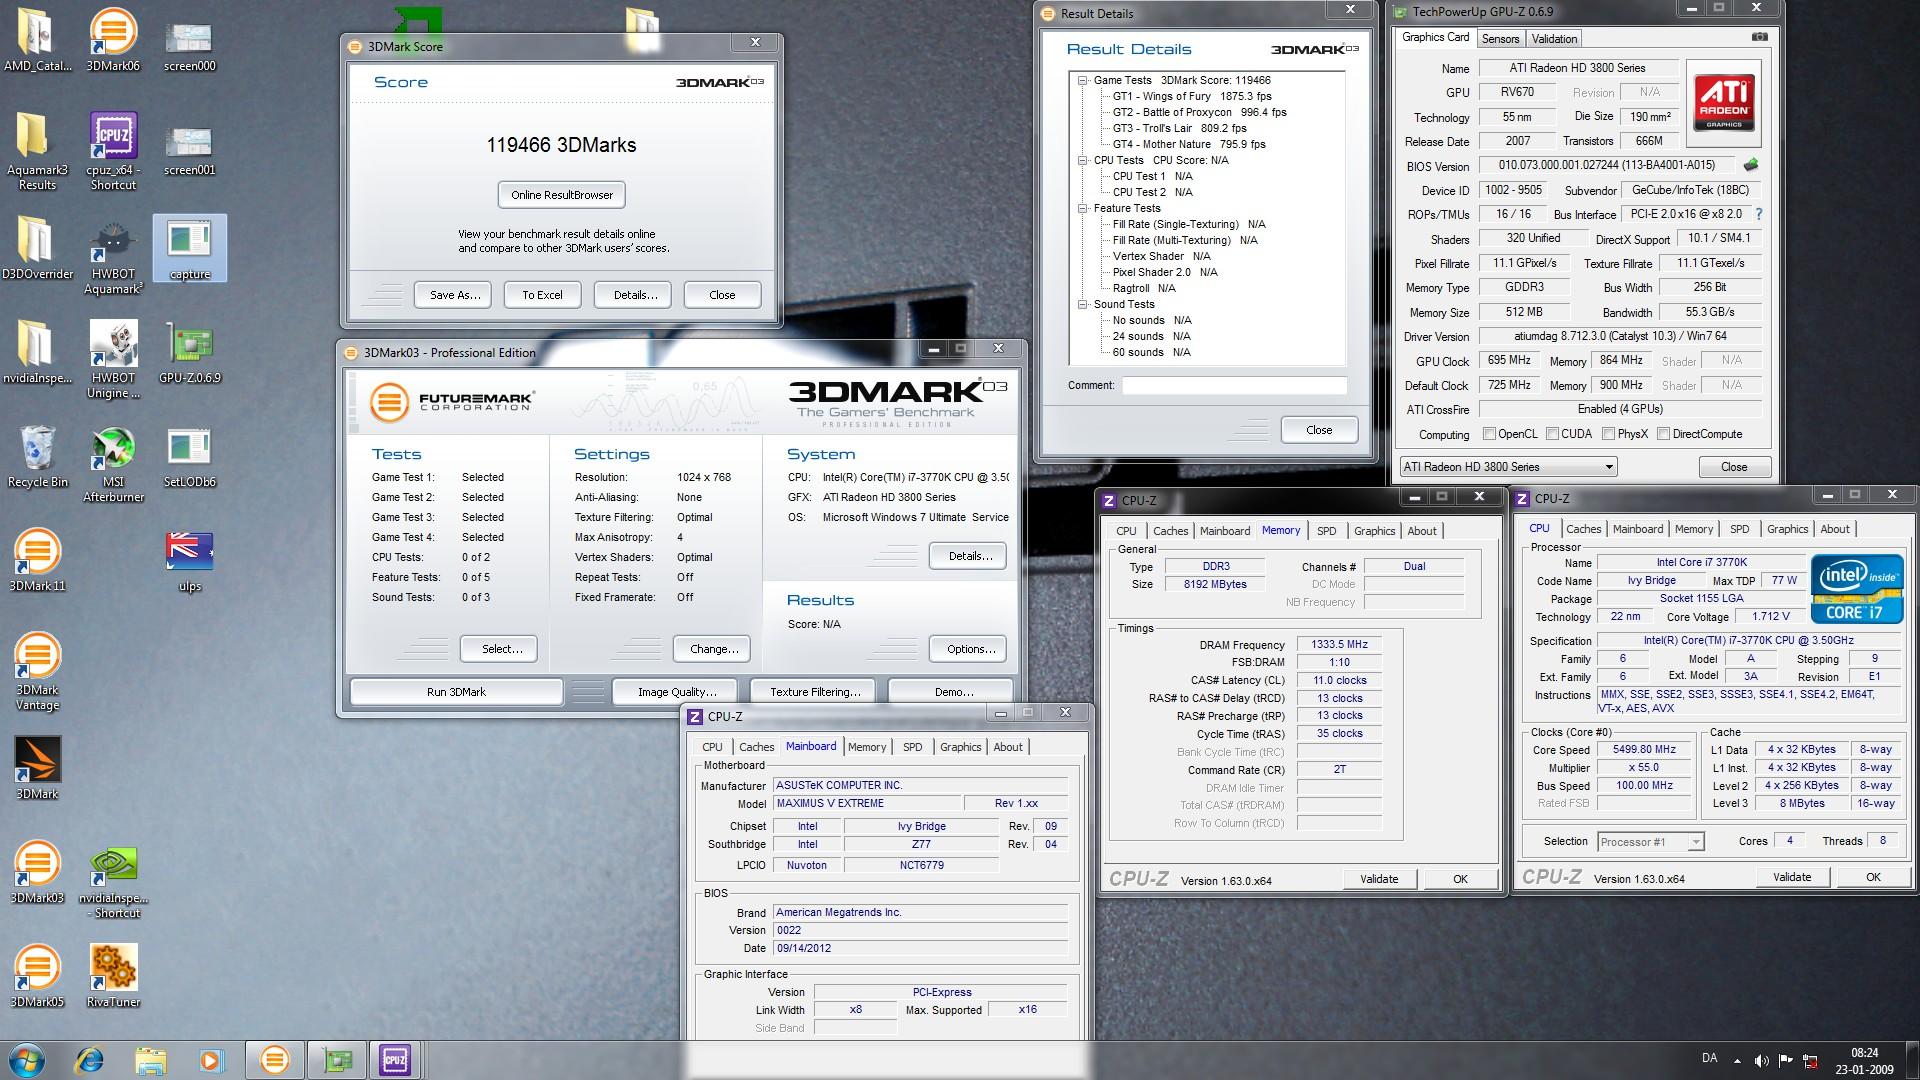Click the Texture Filtering... button
This screenshot has width=1920, height=1080.
815,692
